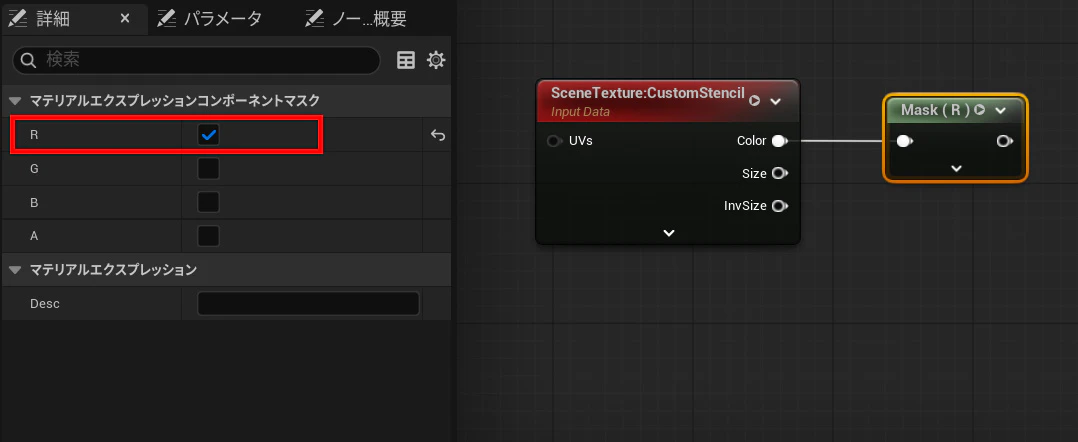Click the UVs input pin
Screen dimensions: 1078x442
tap(554, 141)
